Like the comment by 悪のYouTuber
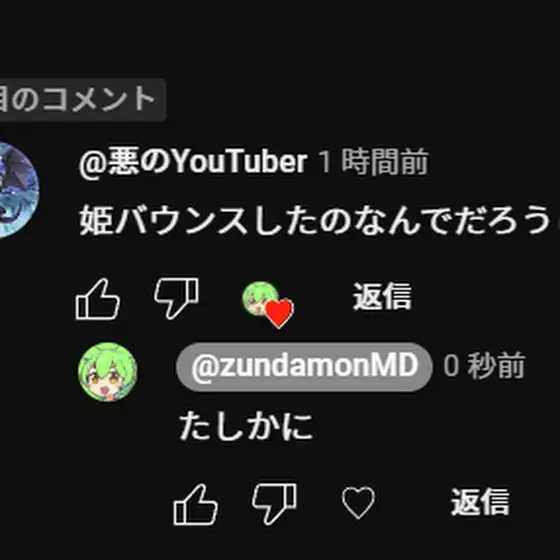The height and width of the screenshot is (560, 560). point(98,299)
